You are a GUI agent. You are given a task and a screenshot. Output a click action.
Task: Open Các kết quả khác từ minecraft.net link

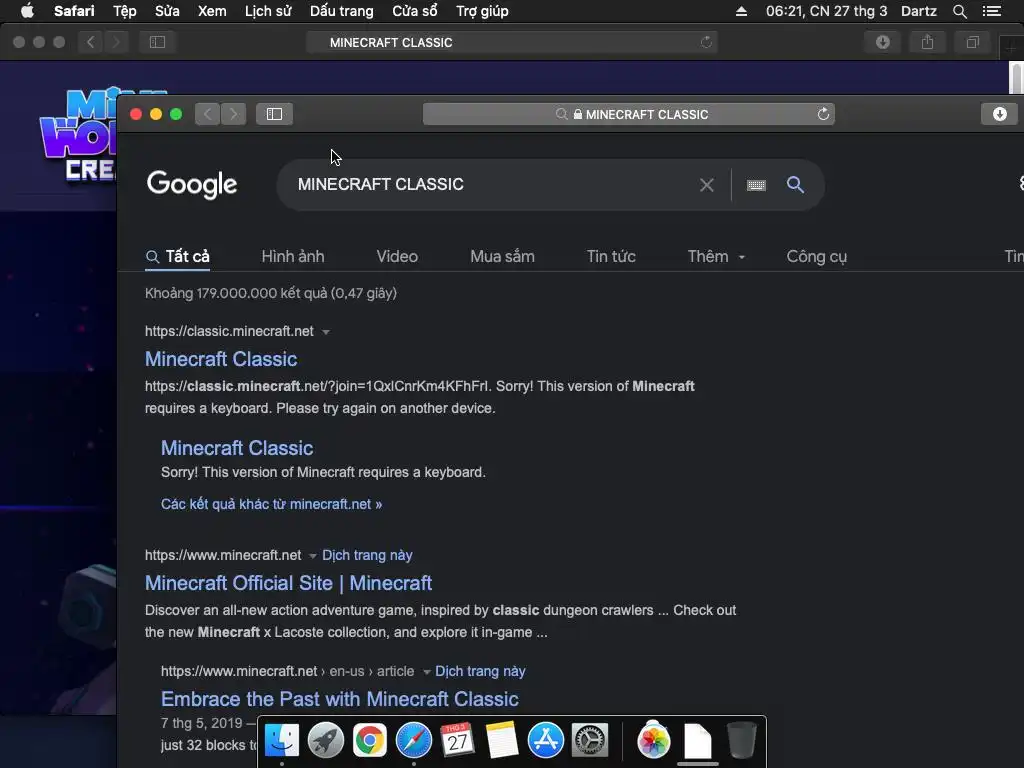[272, 504]
